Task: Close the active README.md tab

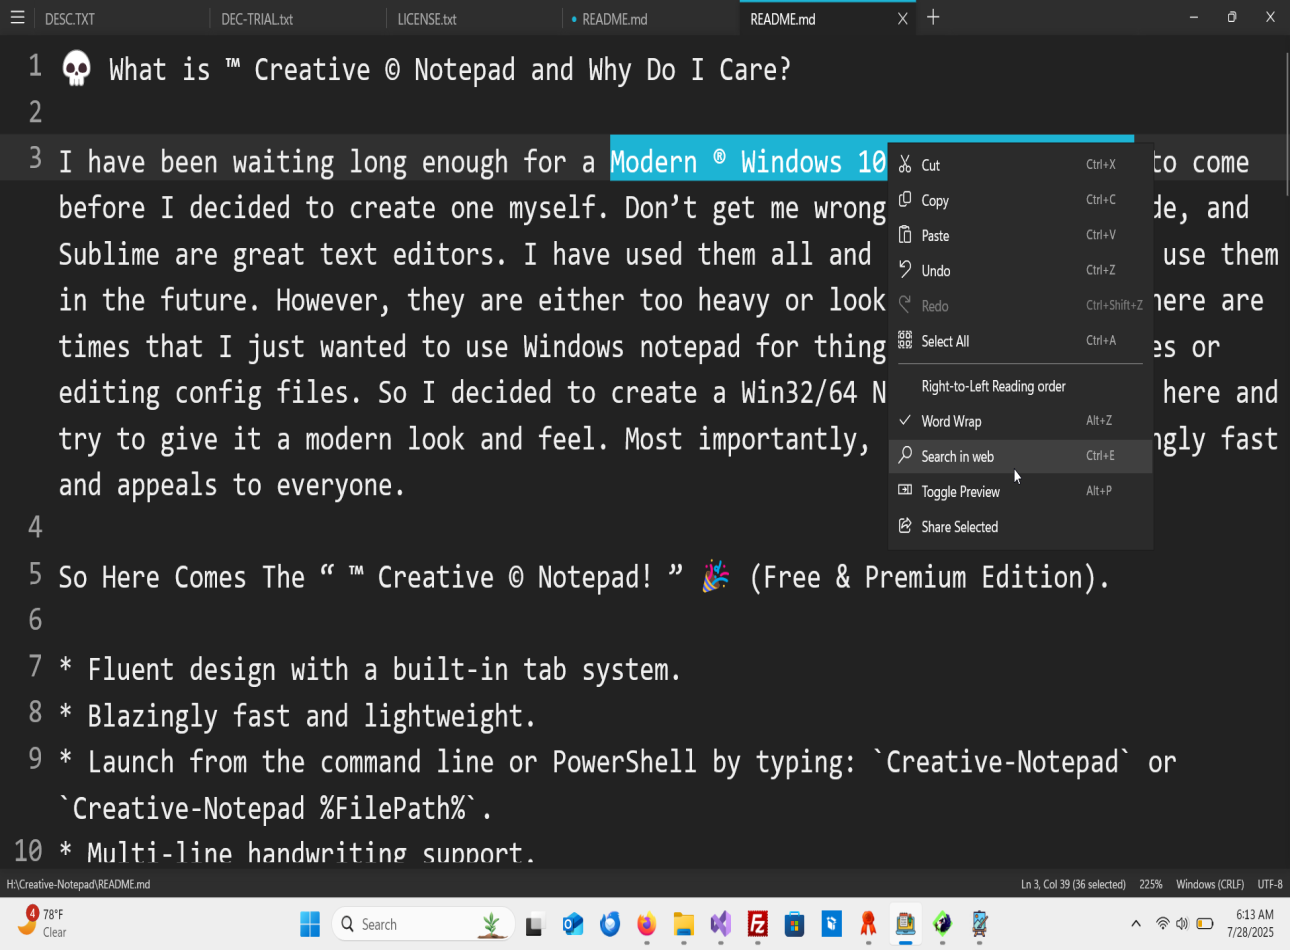Action: pos(902,18)
